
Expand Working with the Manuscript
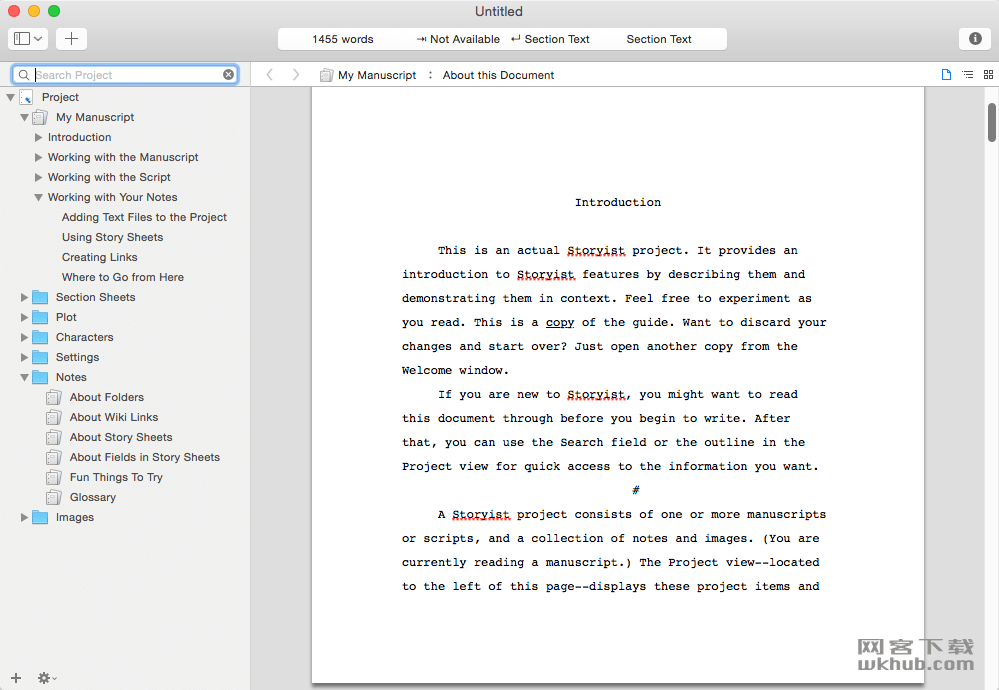click(38, 157)
